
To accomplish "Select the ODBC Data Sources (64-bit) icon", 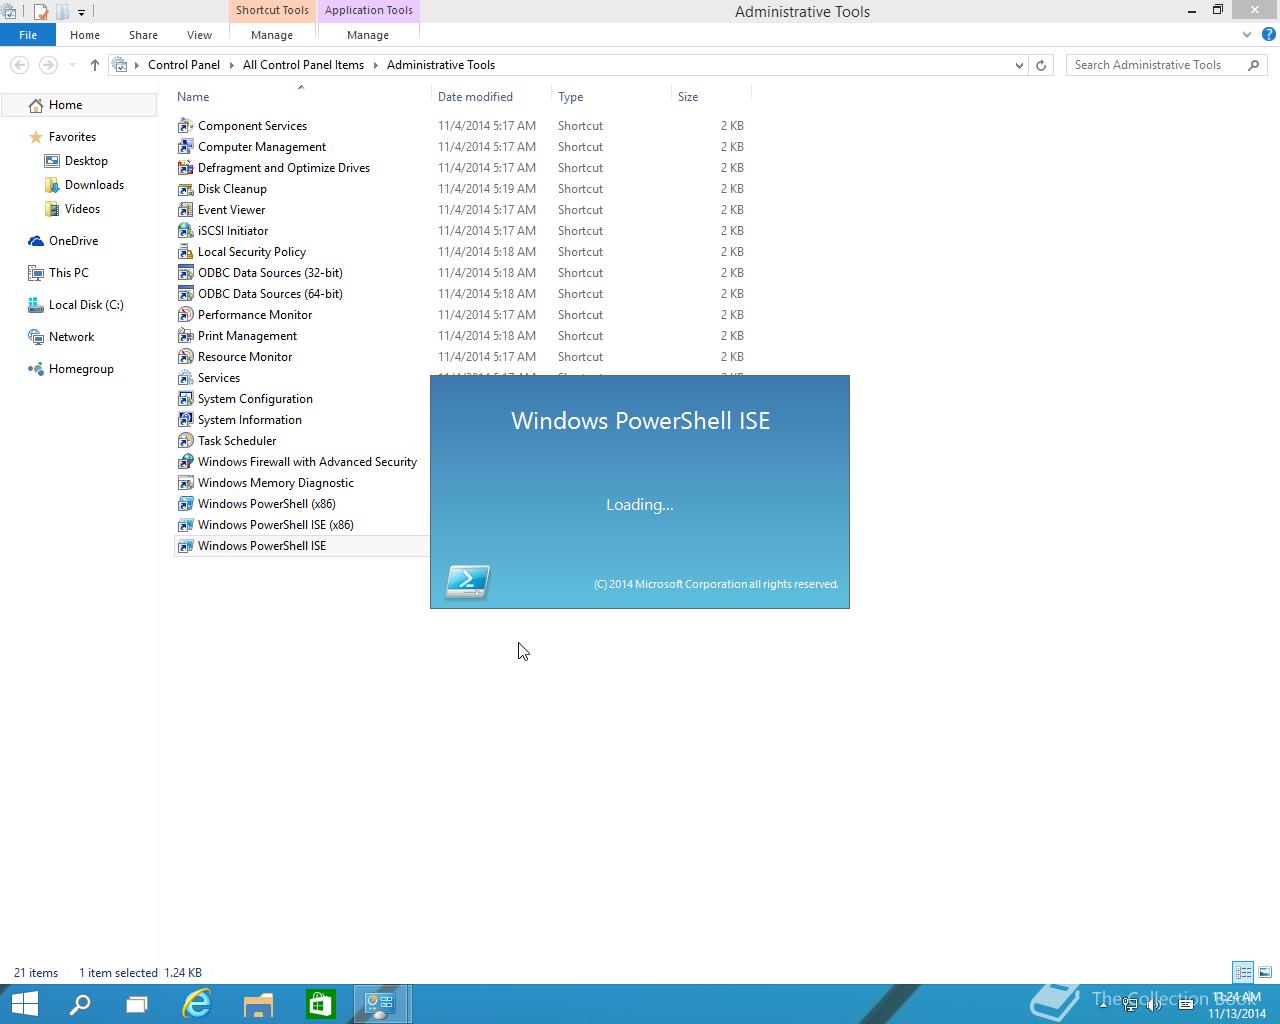I will (x=185, y=294).
